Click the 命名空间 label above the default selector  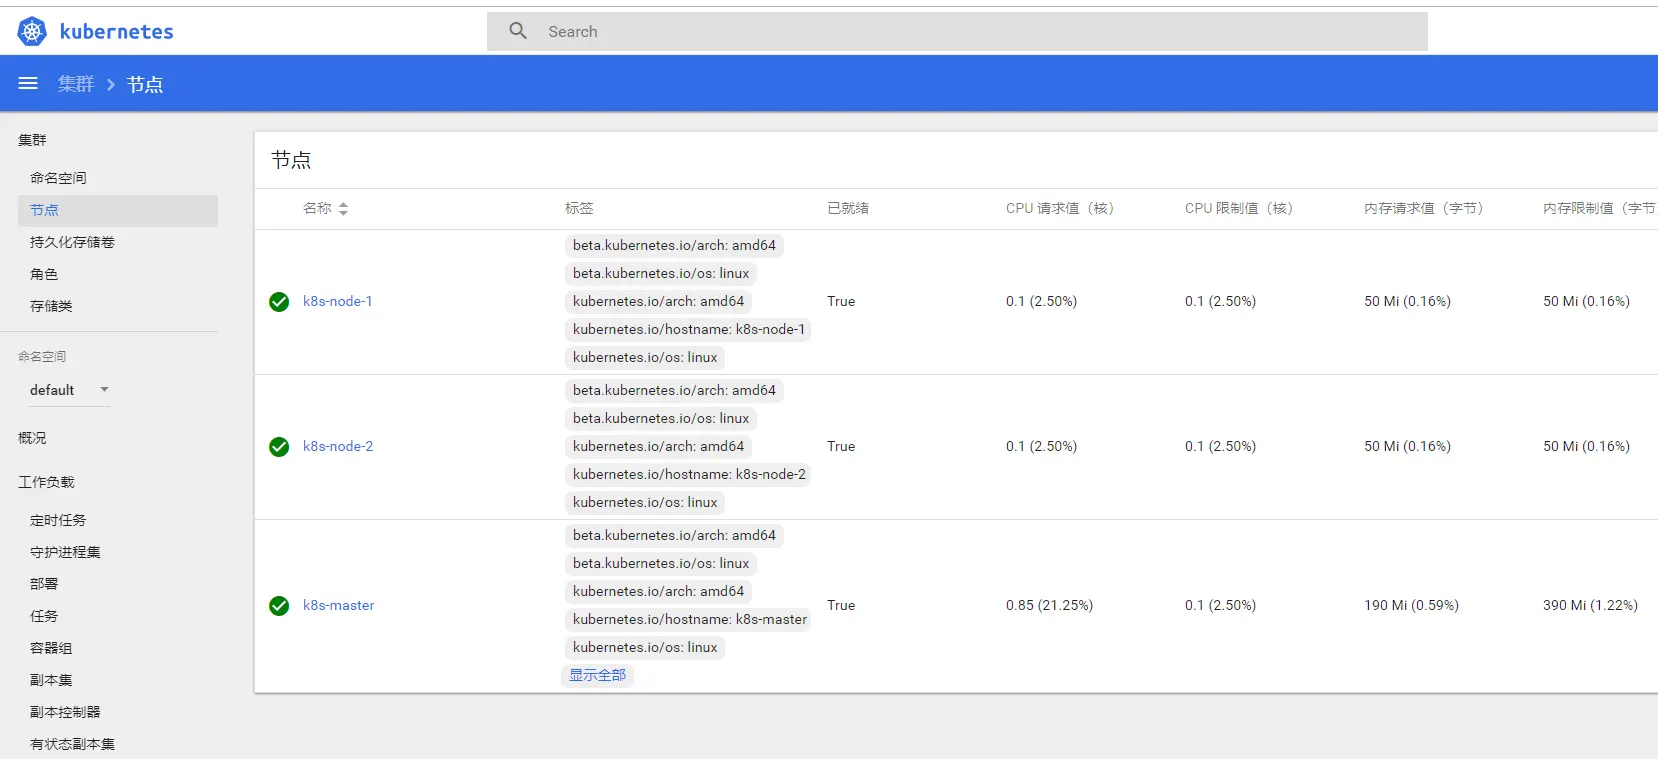tap(42, 356)
